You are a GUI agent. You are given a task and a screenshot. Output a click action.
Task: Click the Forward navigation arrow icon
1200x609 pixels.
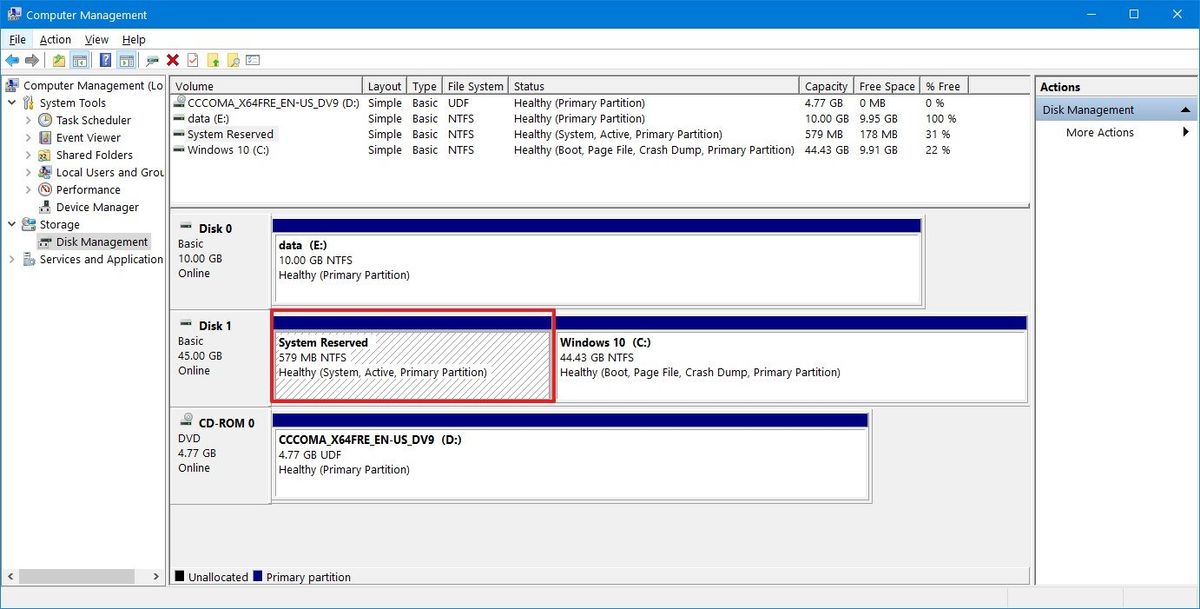(31, 59)
